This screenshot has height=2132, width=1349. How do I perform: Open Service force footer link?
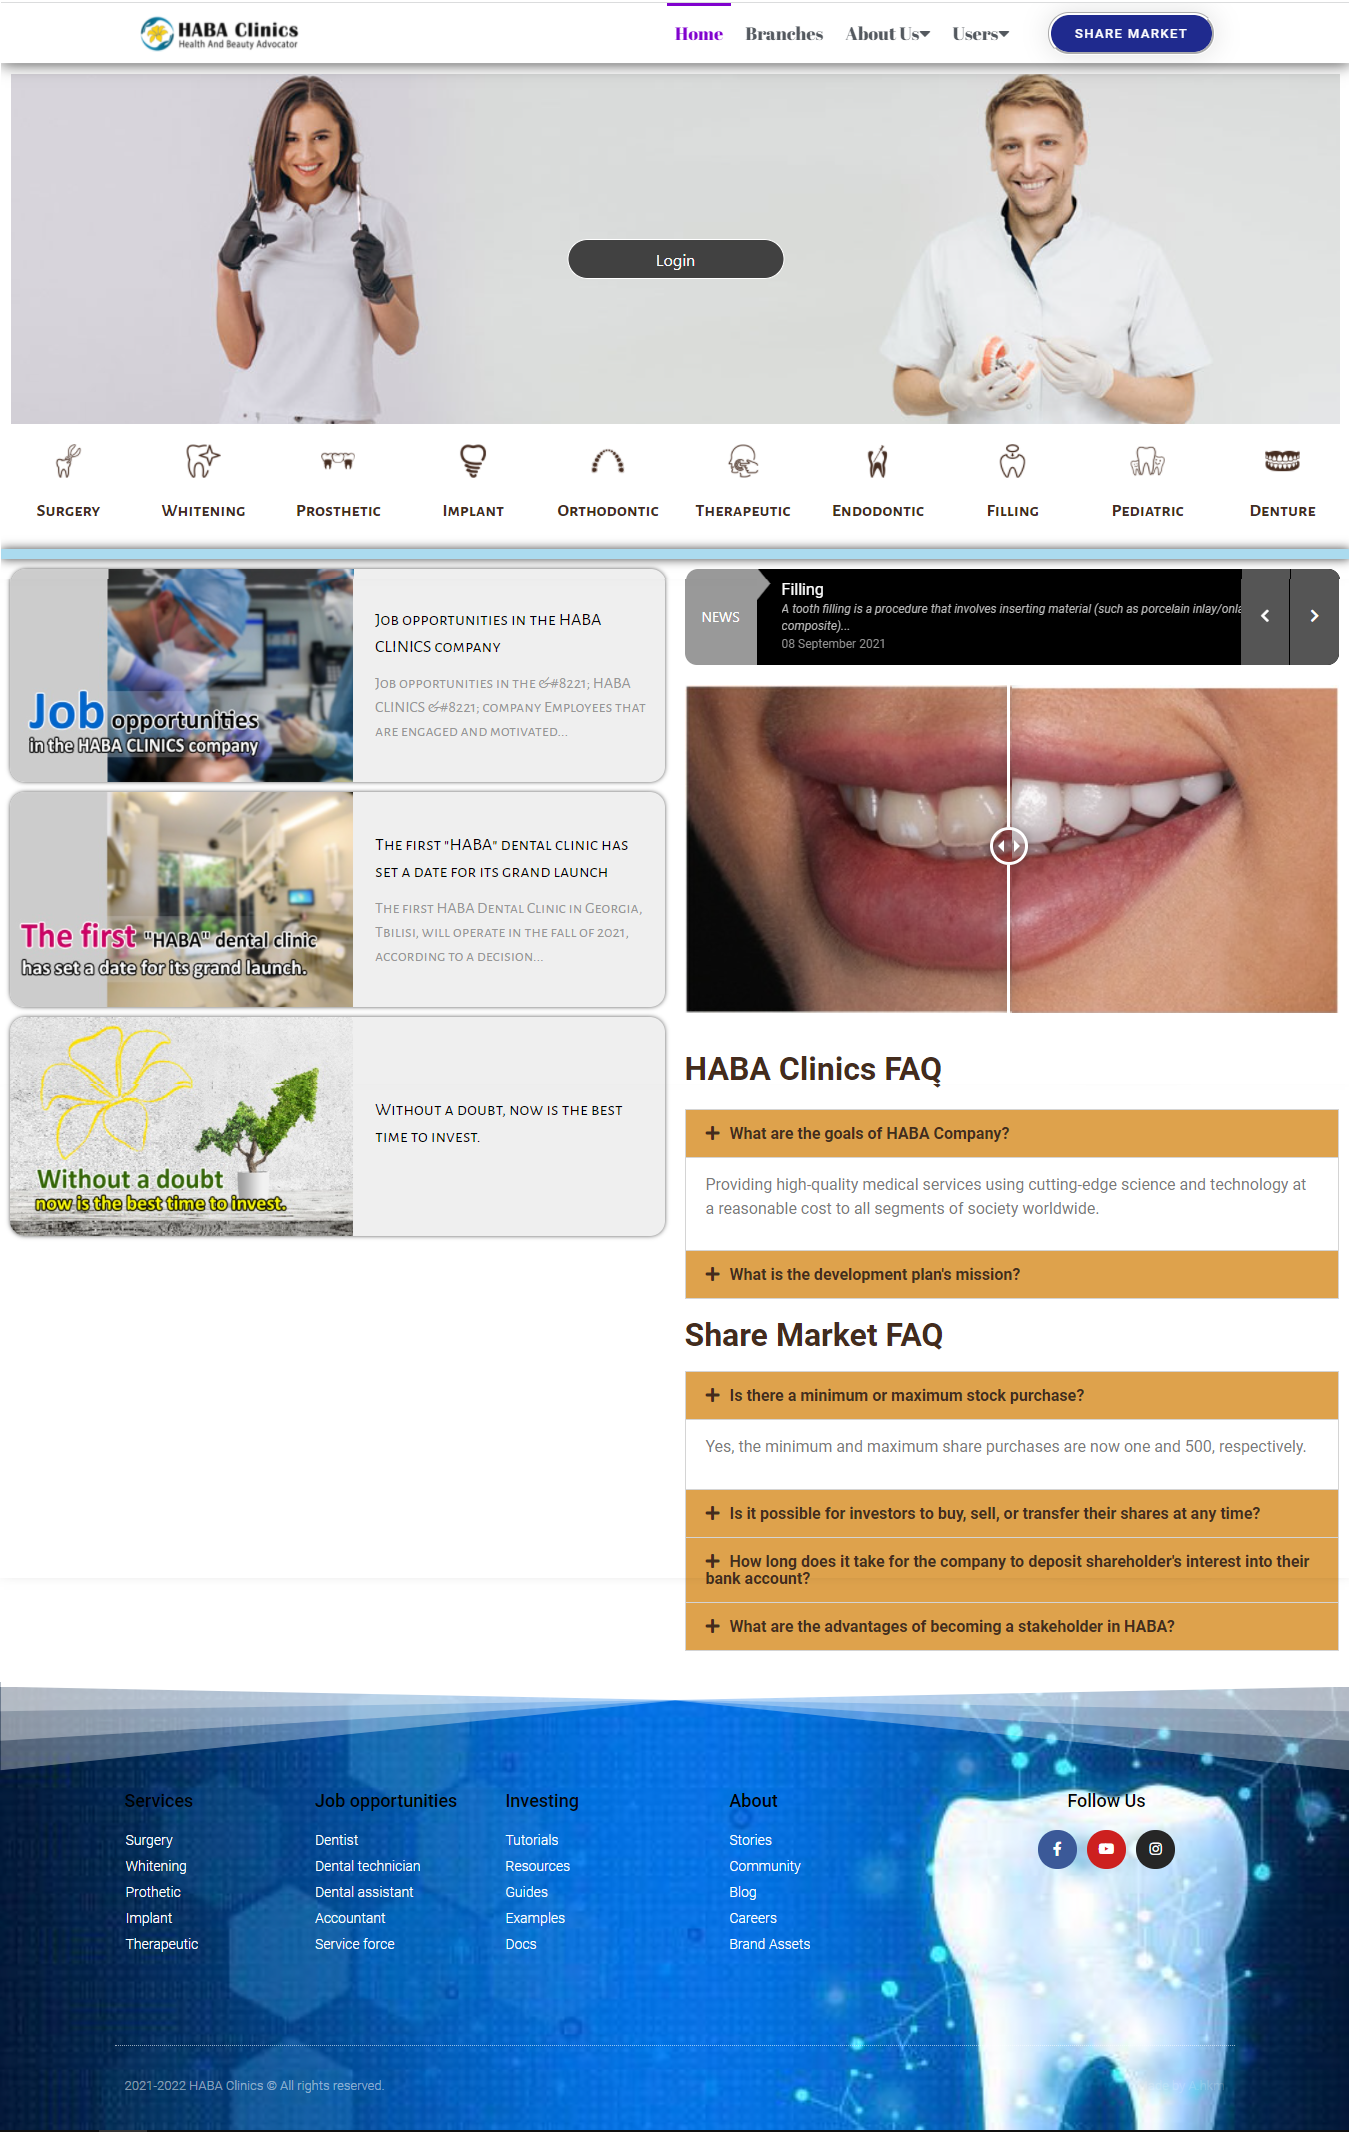tap(355, 1944)
